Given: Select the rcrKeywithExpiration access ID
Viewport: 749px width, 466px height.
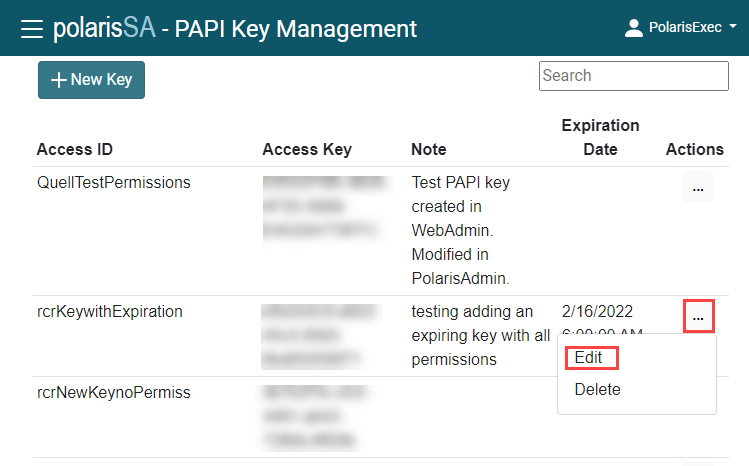Looking at the screenshot, I should point(110,311).
